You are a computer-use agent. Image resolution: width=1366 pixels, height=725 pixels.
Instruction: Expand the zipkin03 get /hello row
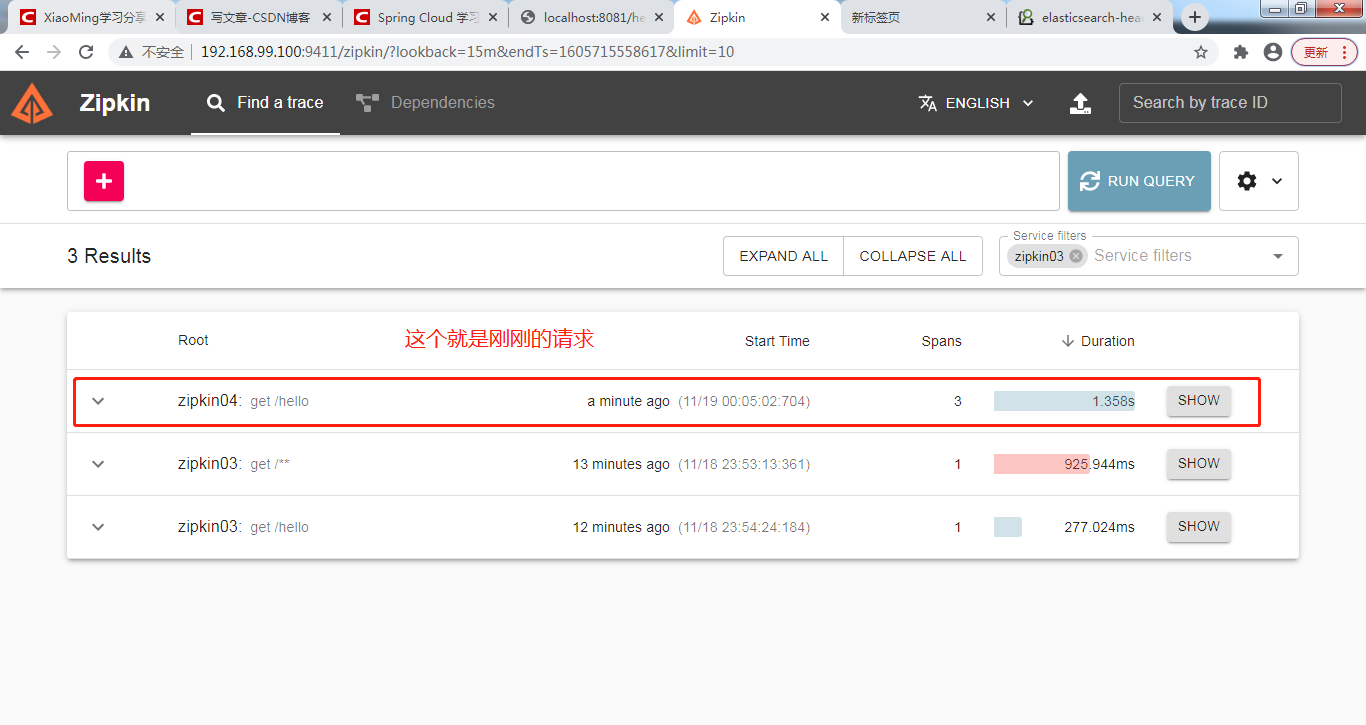point(98,527)
